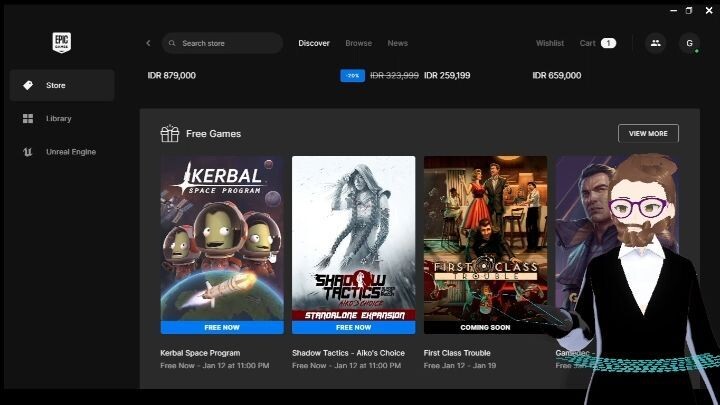Click COMING SOON banner on First Class Trouble
Viewport: 720px width, 405px height.
pos(485,327)
